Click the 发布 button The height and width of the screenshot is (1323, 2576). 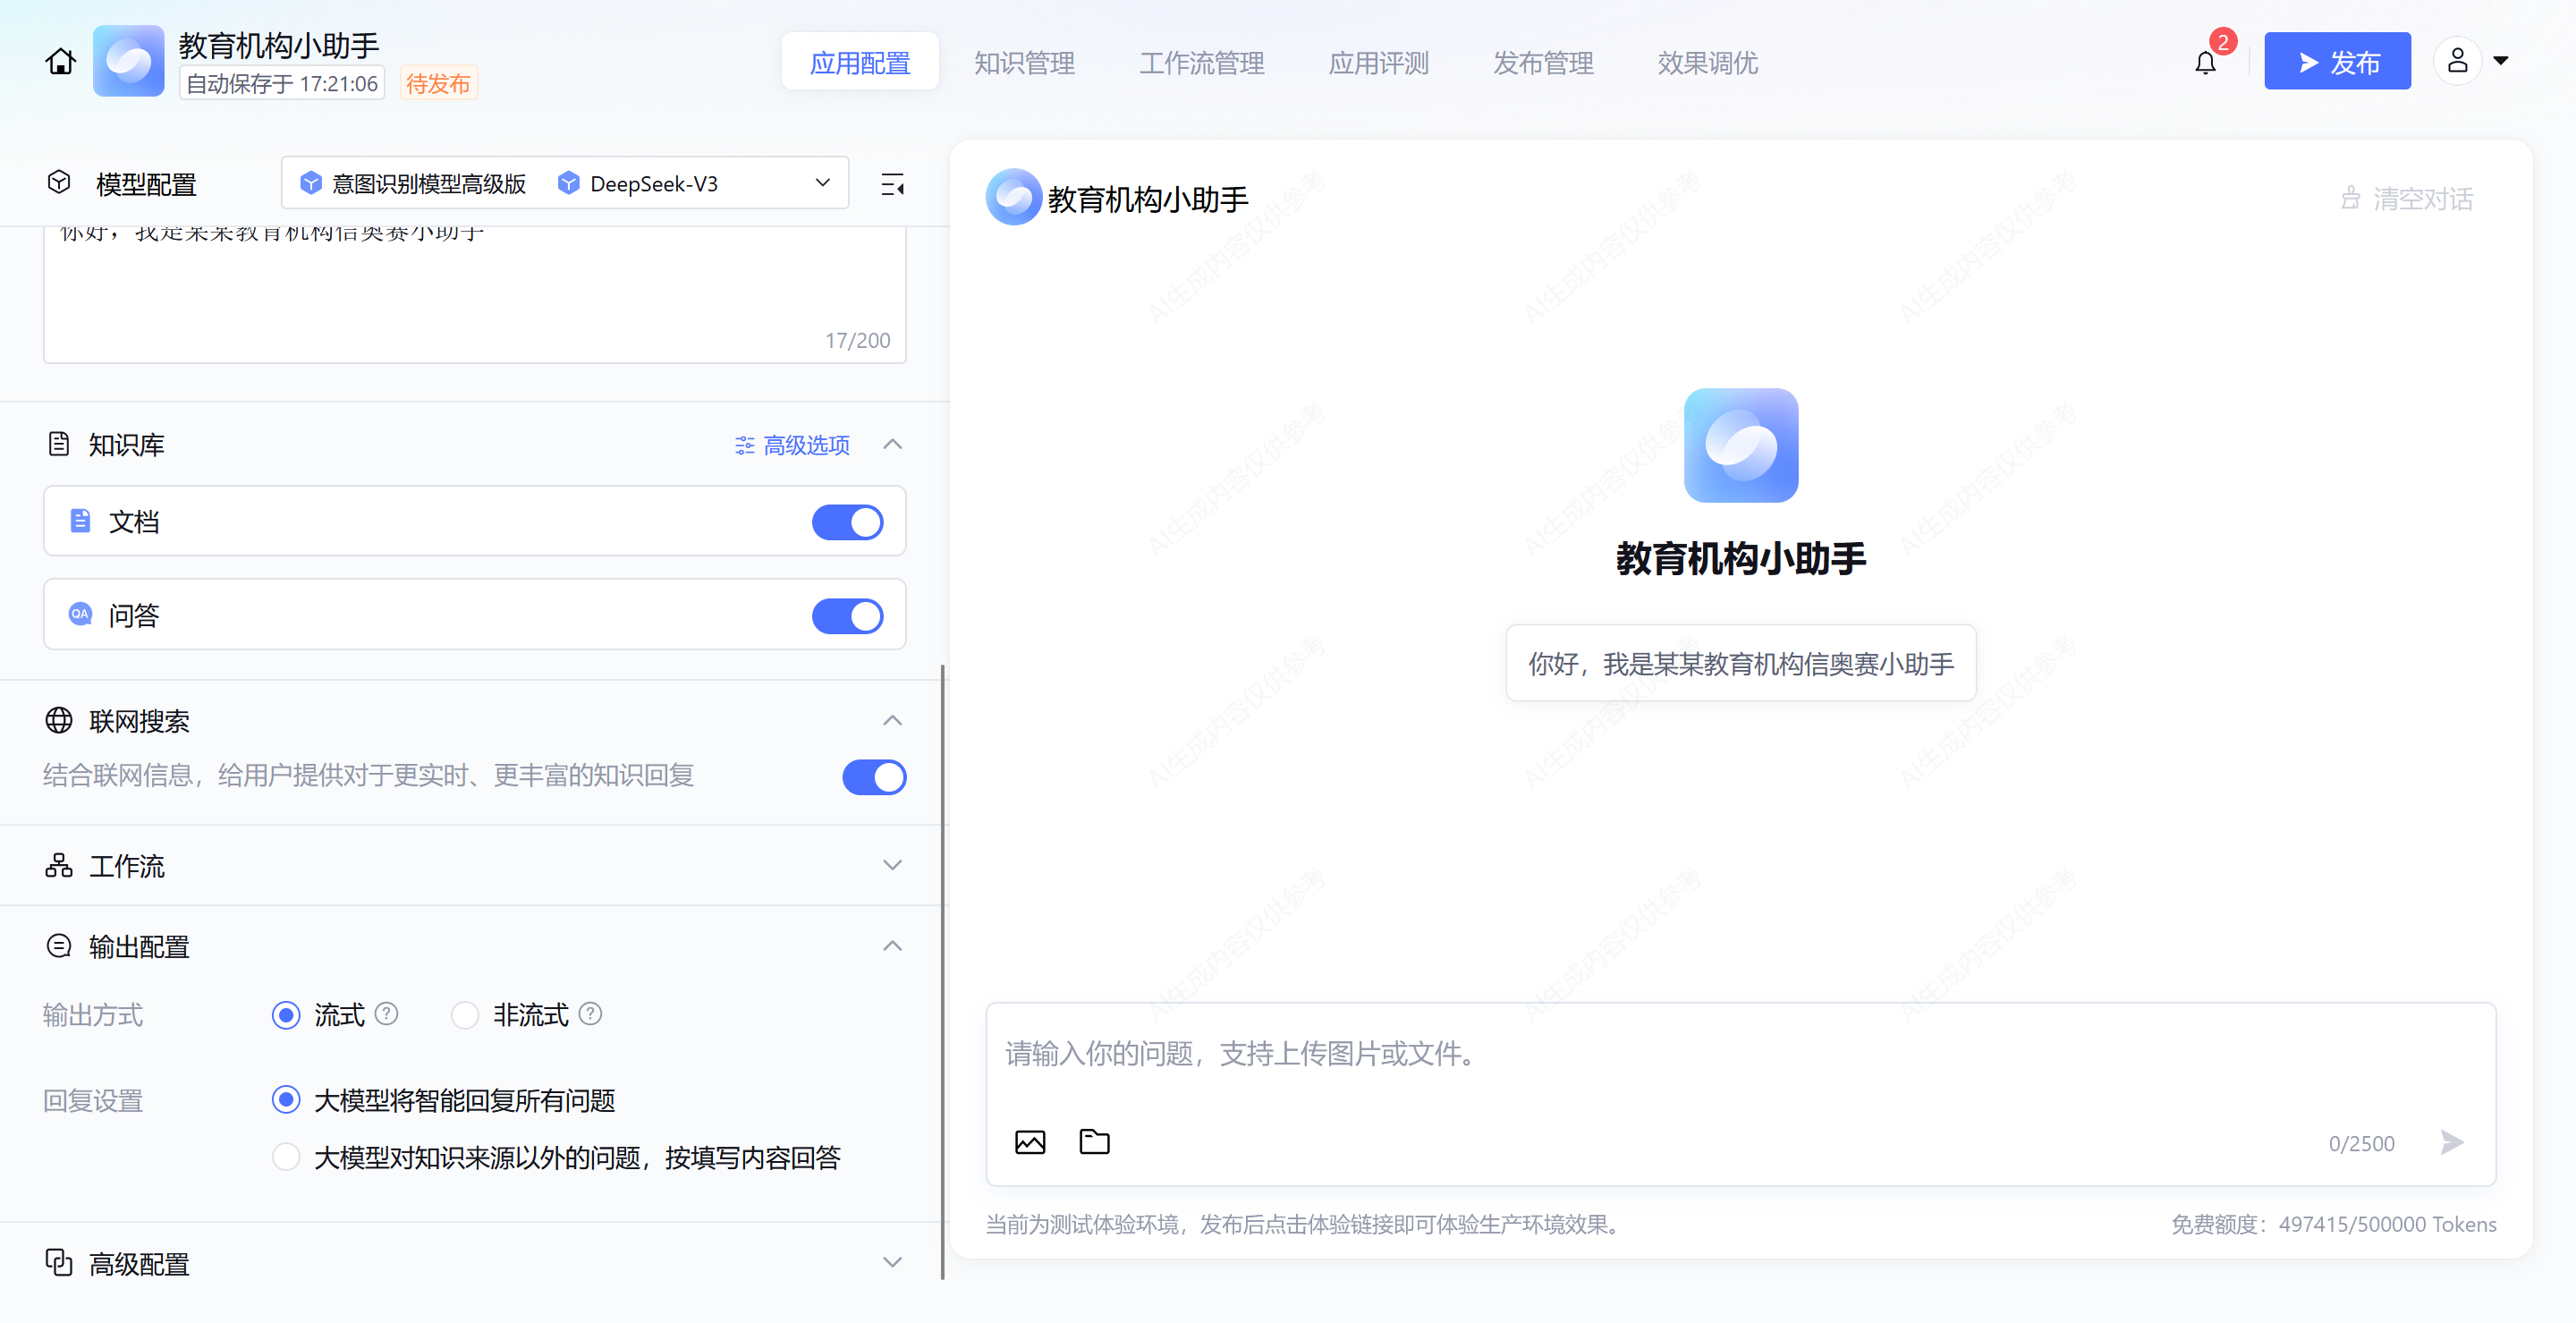(x=2336, y=62)
